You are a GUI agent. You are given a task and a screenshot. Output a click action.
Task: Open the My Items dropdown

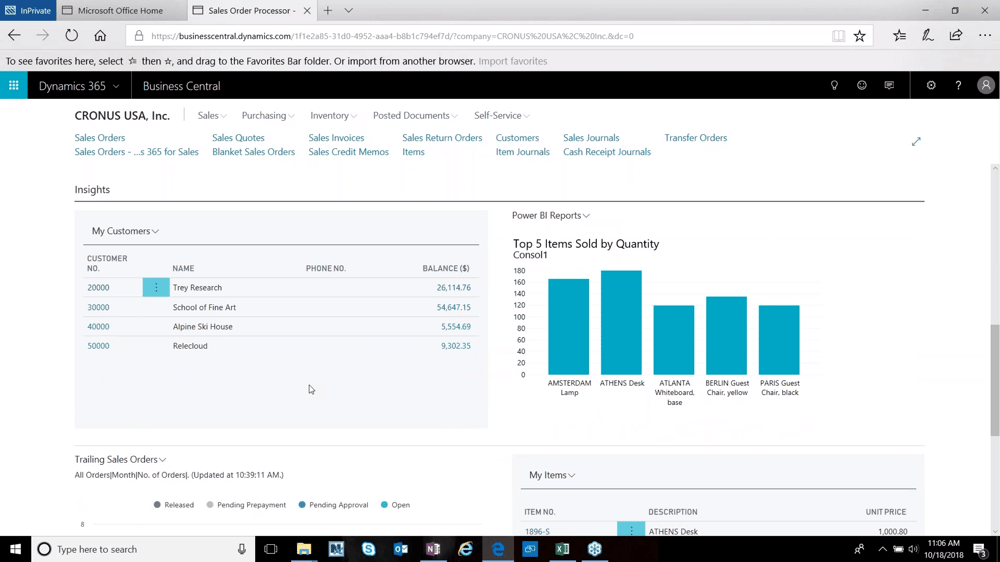pos(552,475)
